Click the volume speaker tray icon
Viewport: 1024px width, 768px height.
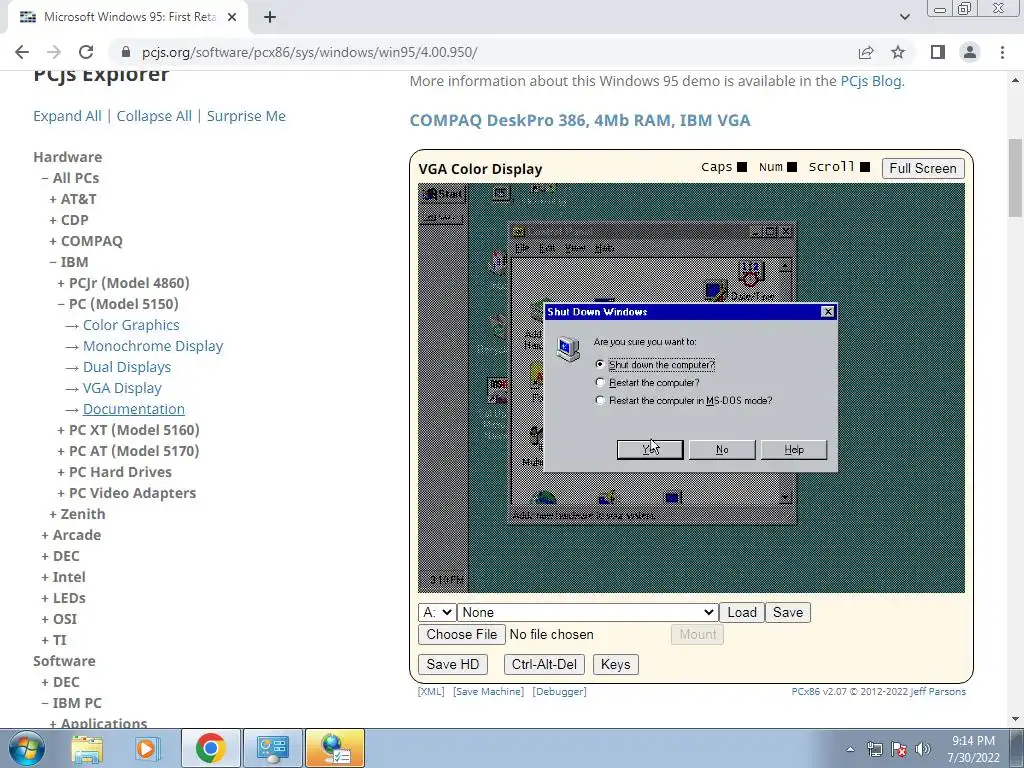coord(923,749)
